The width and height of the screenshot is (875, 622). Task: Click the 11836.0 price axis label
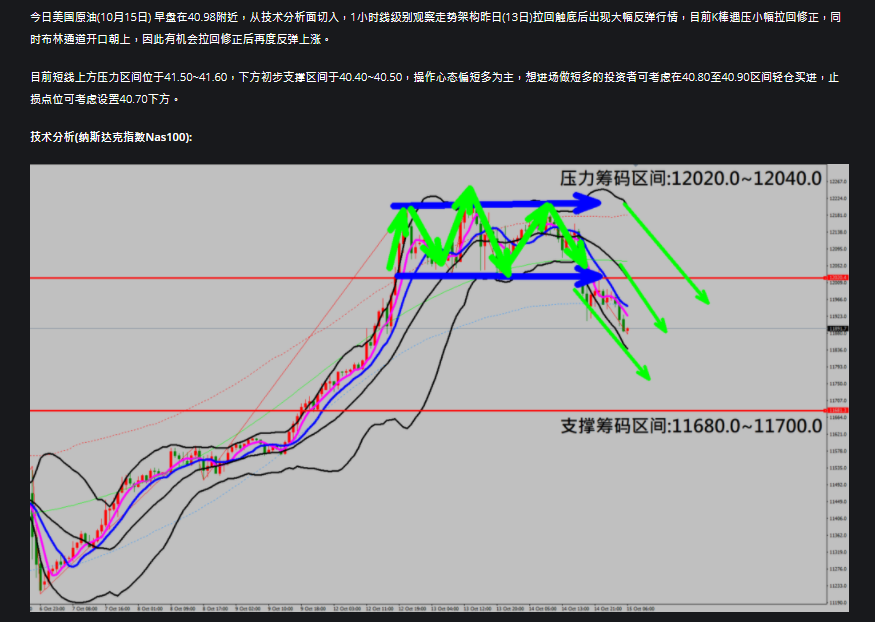(838, 350)
